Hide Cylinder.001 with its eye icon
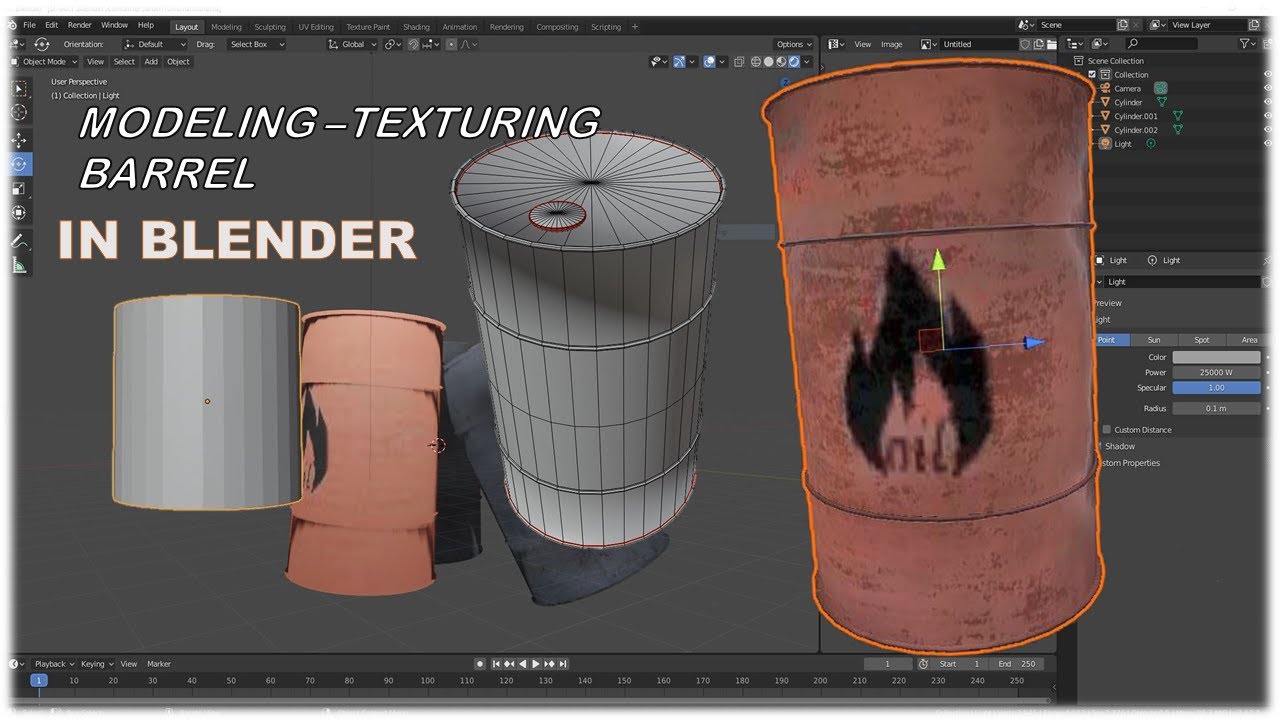The image size is (1280, 720). (1267, 116)
